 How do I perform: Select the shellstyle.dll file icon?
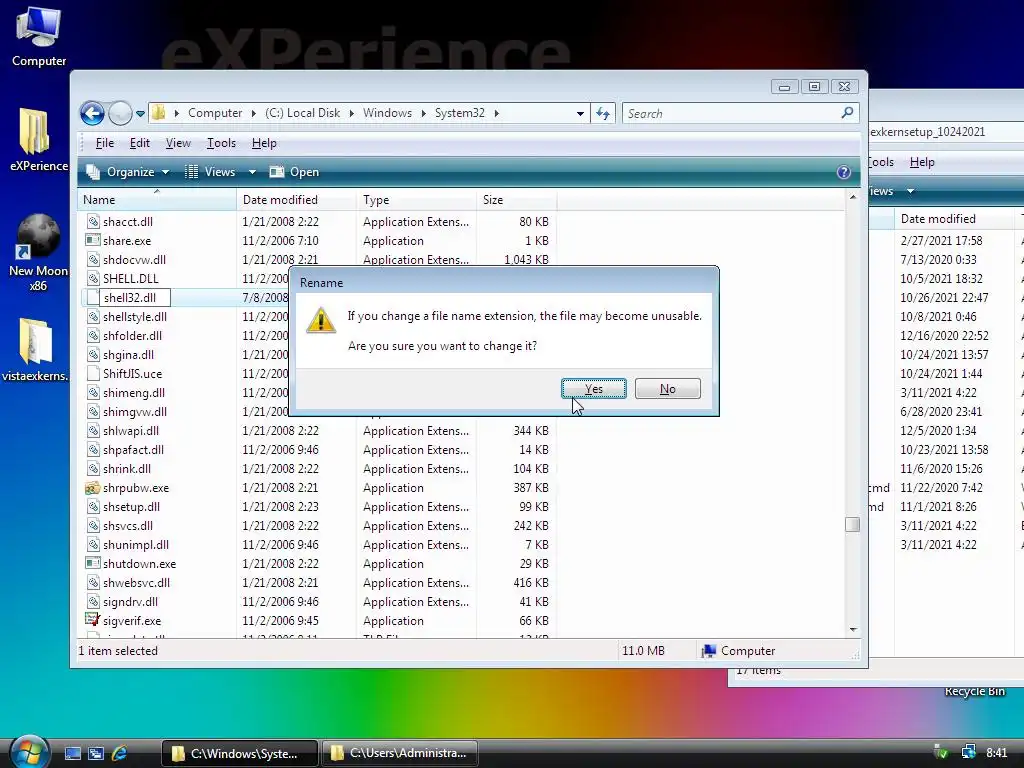pos(93,317)
